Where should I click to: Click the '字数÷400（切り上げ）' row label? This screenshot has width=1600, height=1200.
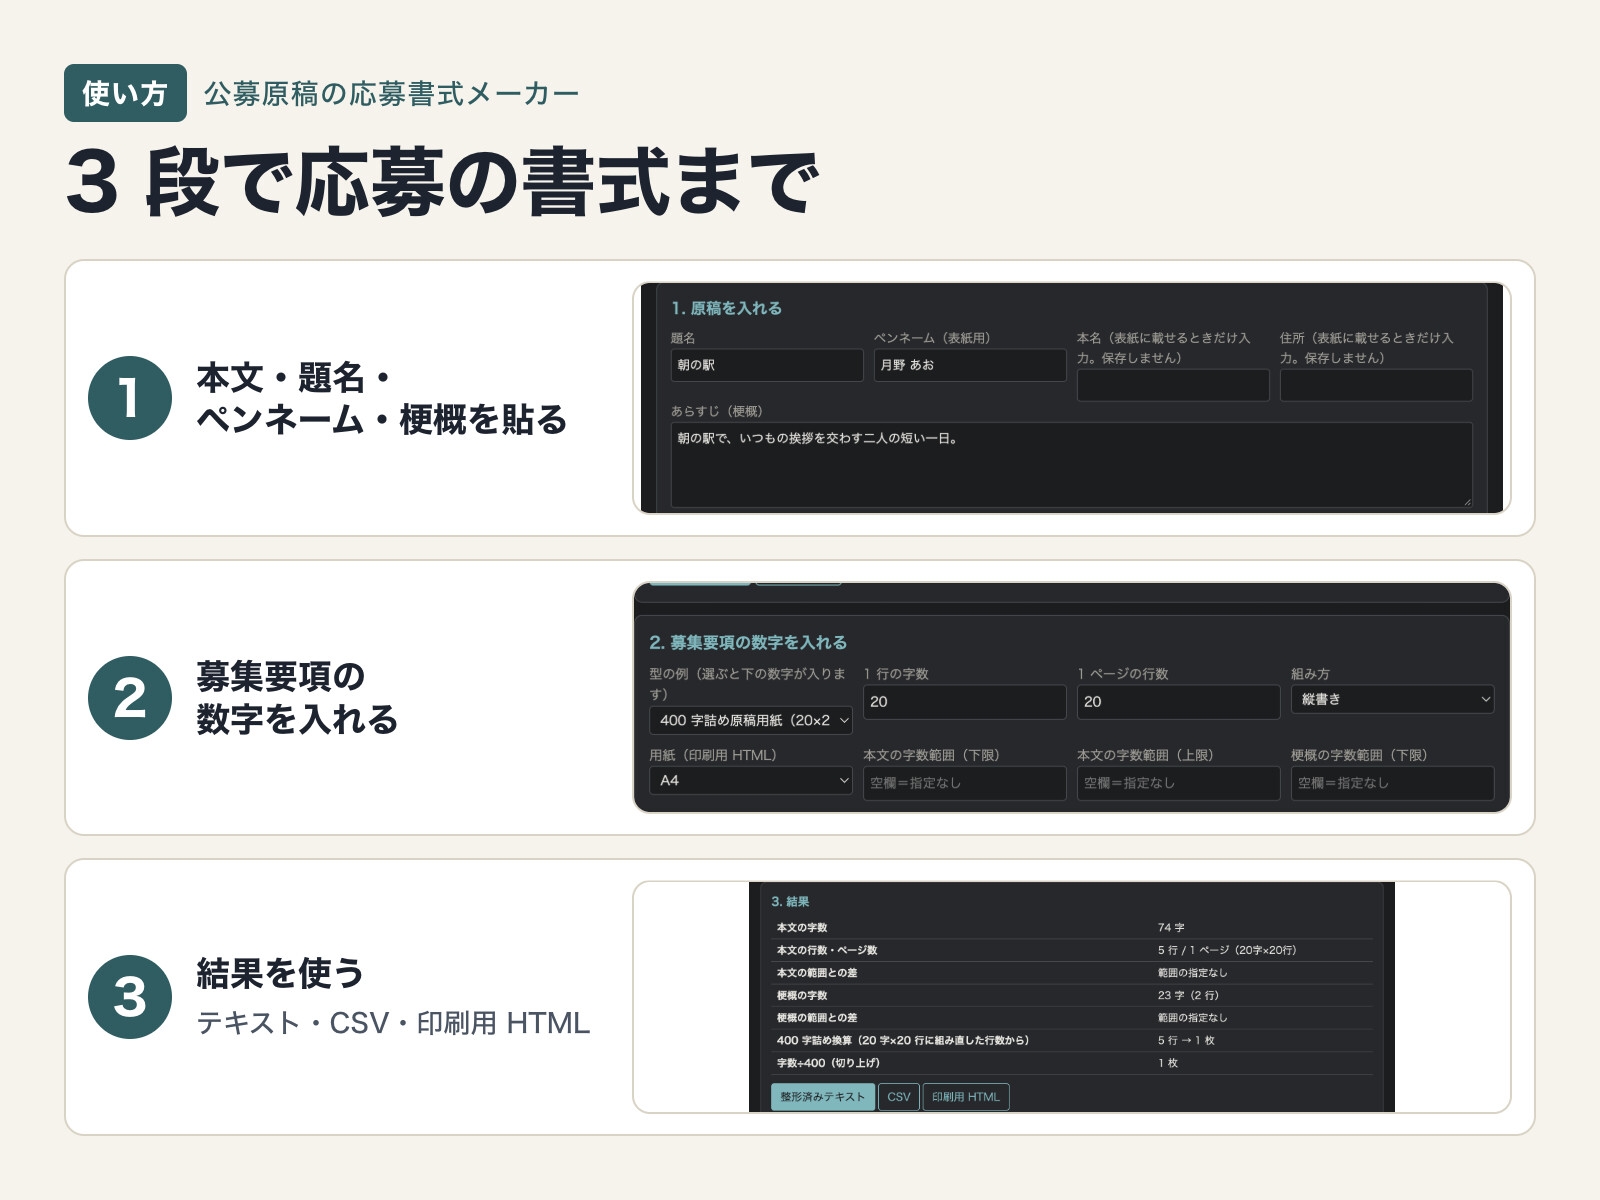pyautogui.click(x=829, y=1063)
